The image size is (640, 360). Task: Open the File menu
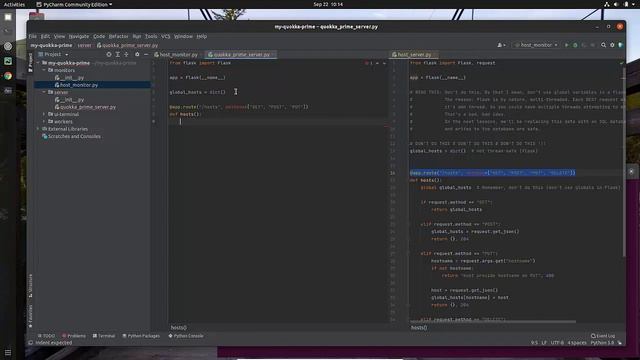(x=33, y=36)
